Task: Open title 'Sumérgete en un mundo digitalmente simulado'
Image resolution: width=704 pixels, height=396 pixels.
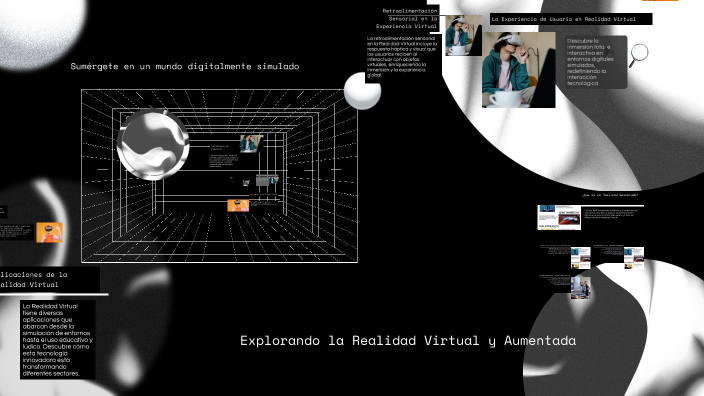Action: pos(185,66)
